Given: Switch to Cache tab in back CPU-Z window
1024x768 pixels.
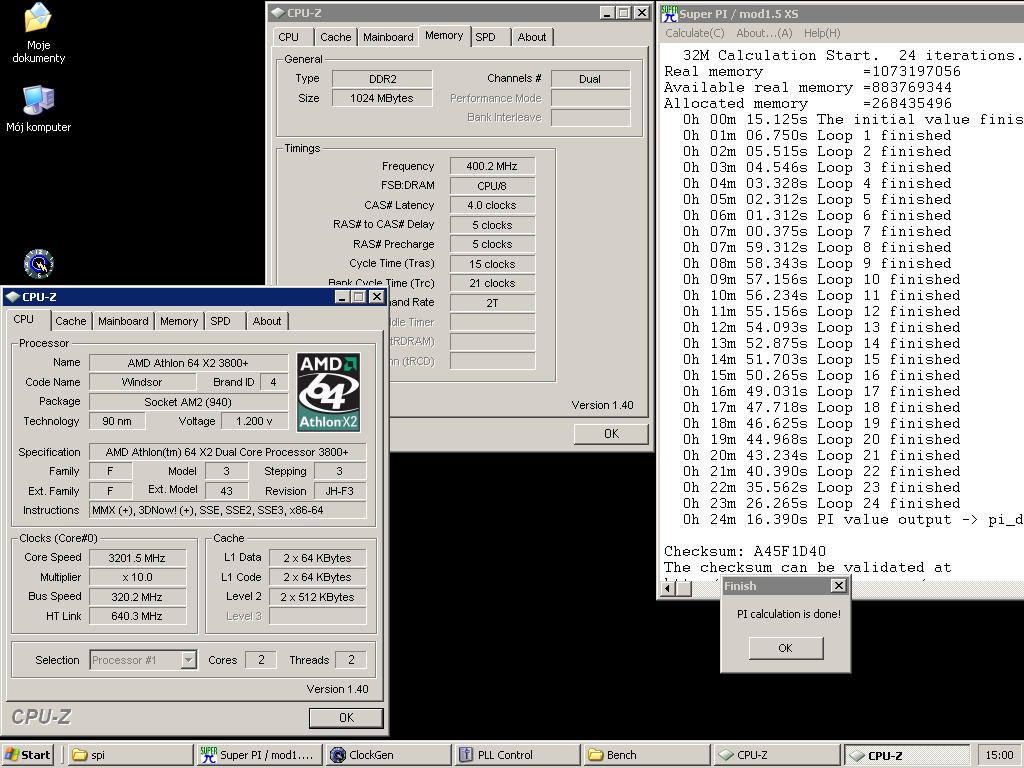Looking at the screenshot, I should click(x=336, y=37).
